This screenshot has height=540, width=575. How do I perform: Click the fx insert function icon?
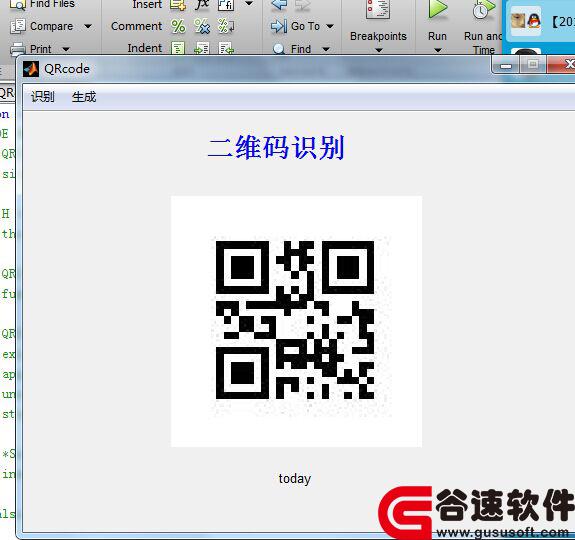tap(202, 4)
